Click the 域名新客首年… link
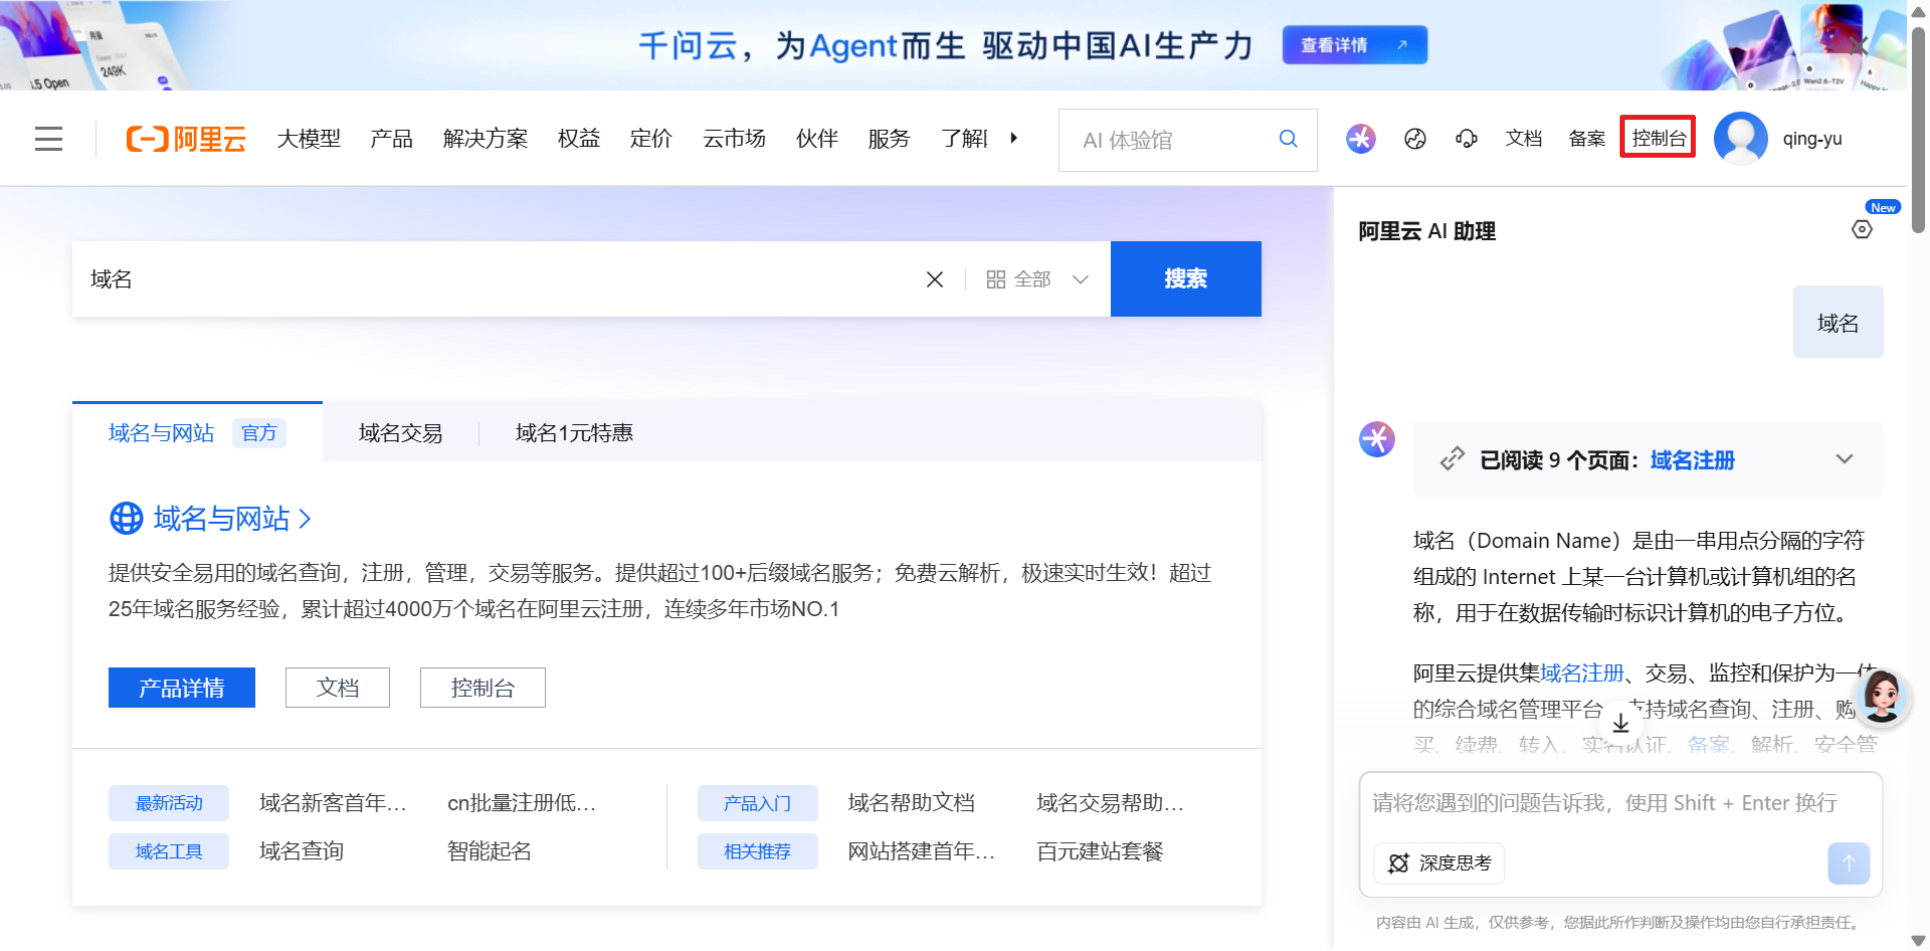Screen dimensions: 1930x951 coord(333,803)
